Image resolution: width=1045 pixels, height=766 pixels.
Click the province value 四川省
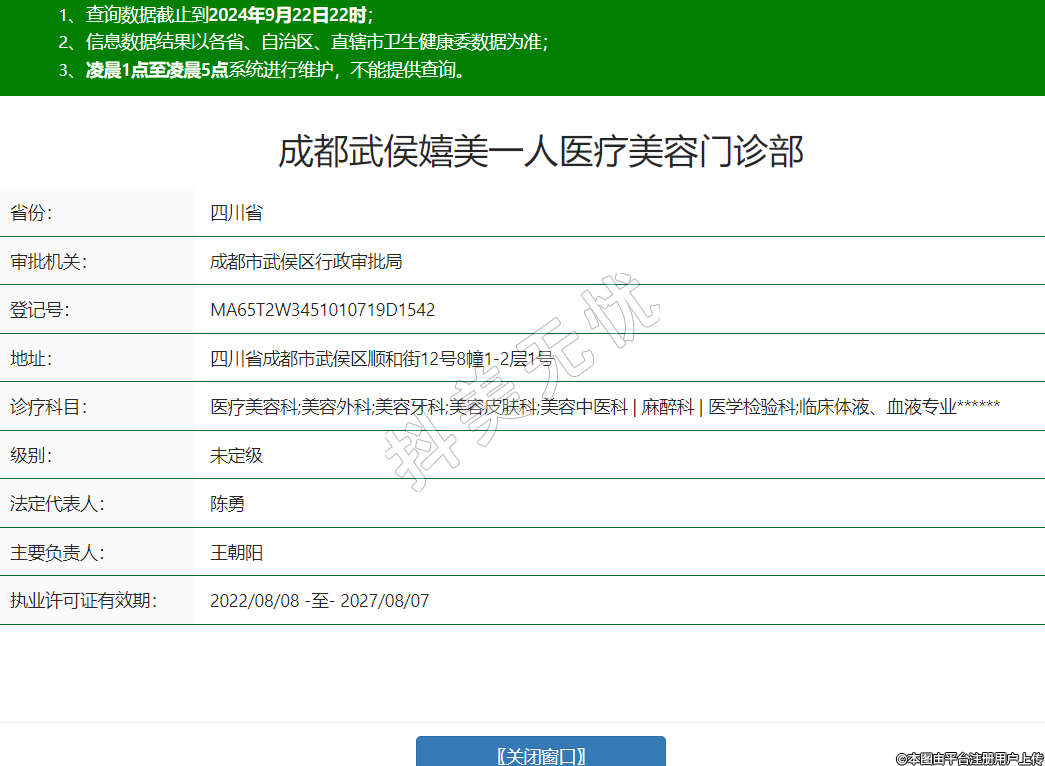click(236, 213)
